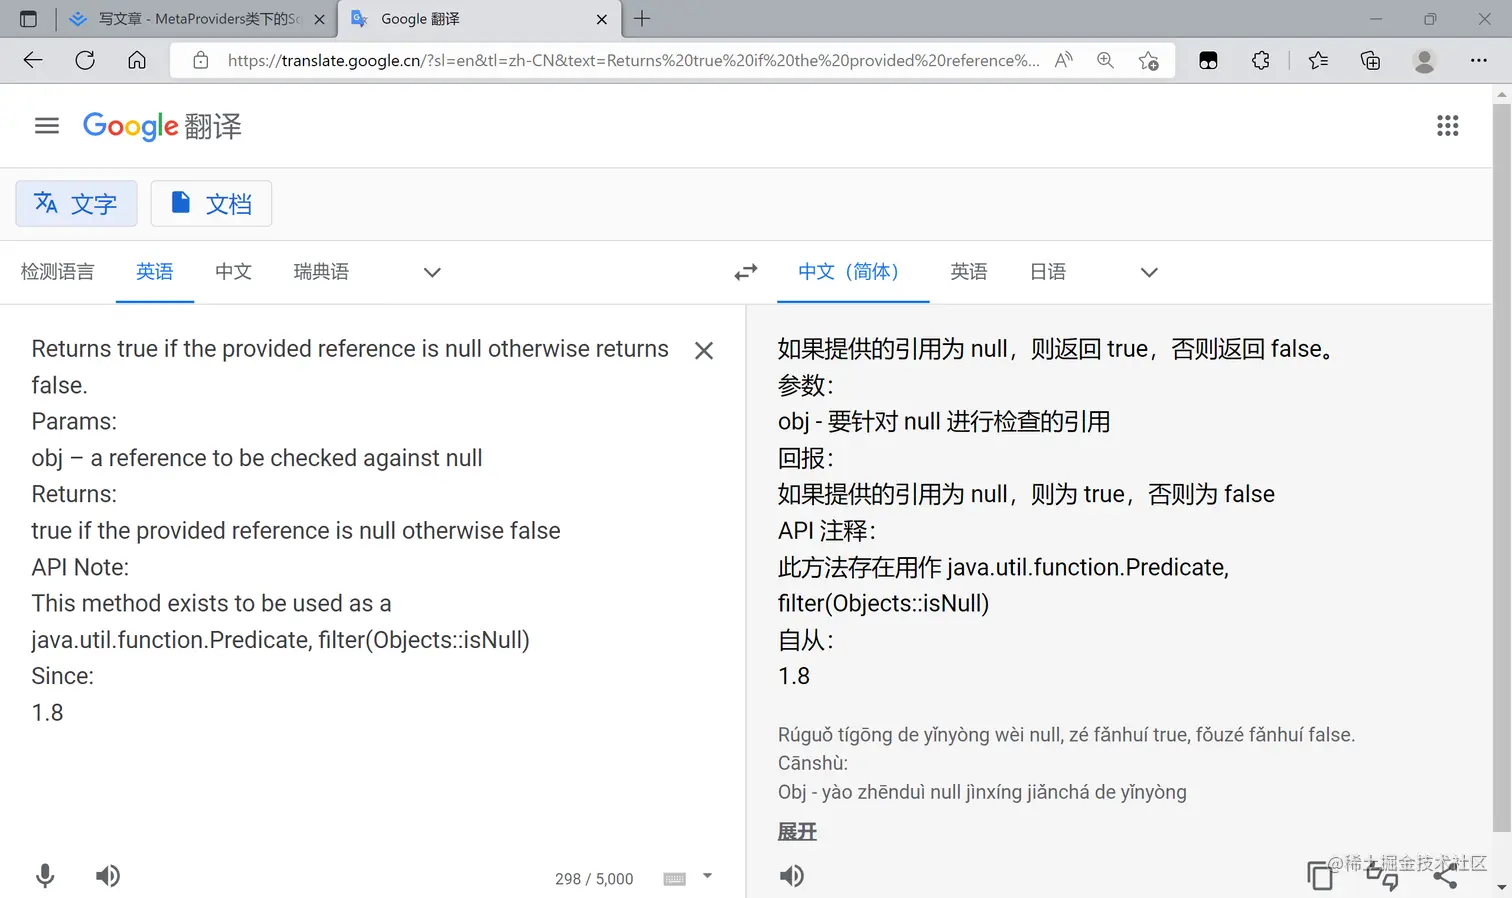Select 英语 as the target language
Viewport: 1512px width, 898px height.
tap(969, 272)
